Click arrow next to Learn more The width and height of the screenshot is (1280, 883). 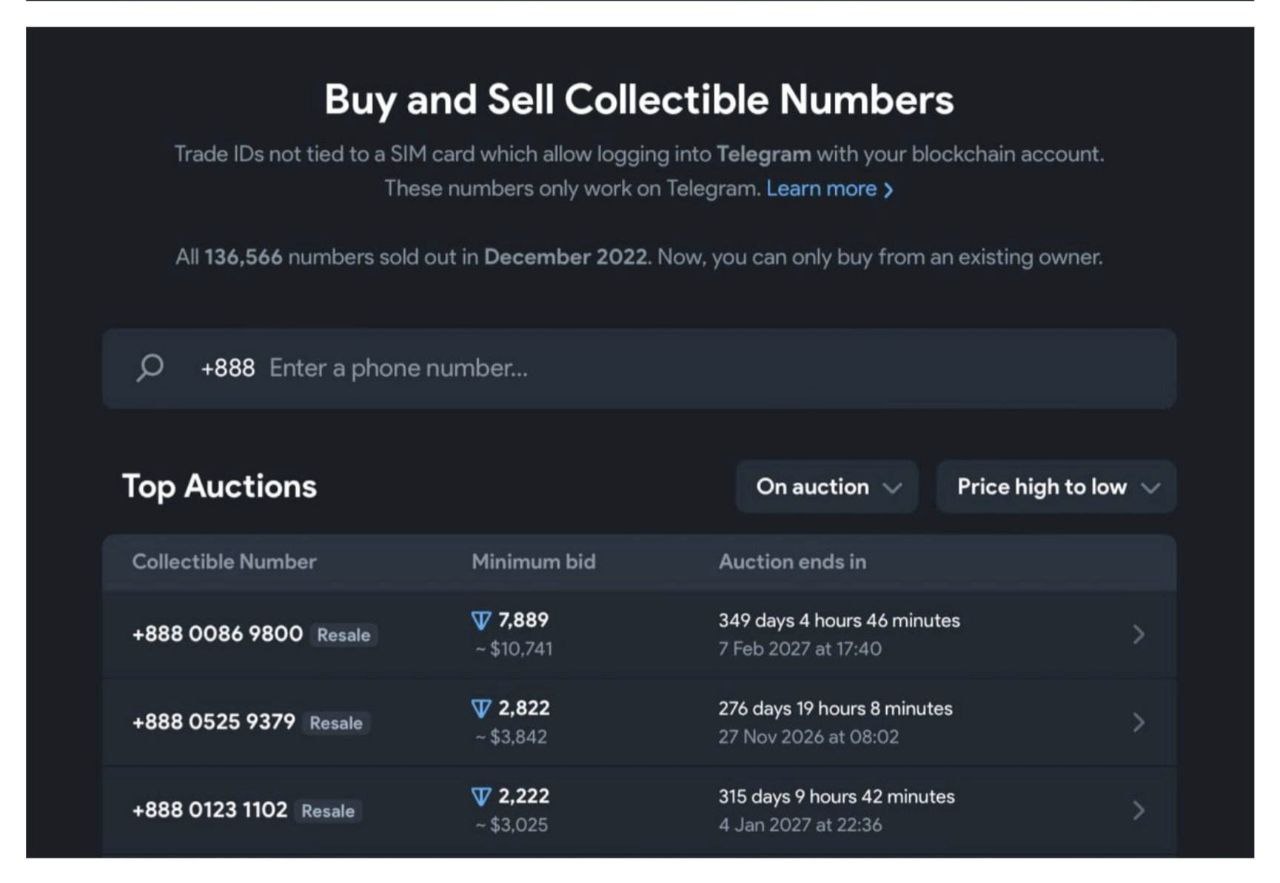(x=888, y=189)
